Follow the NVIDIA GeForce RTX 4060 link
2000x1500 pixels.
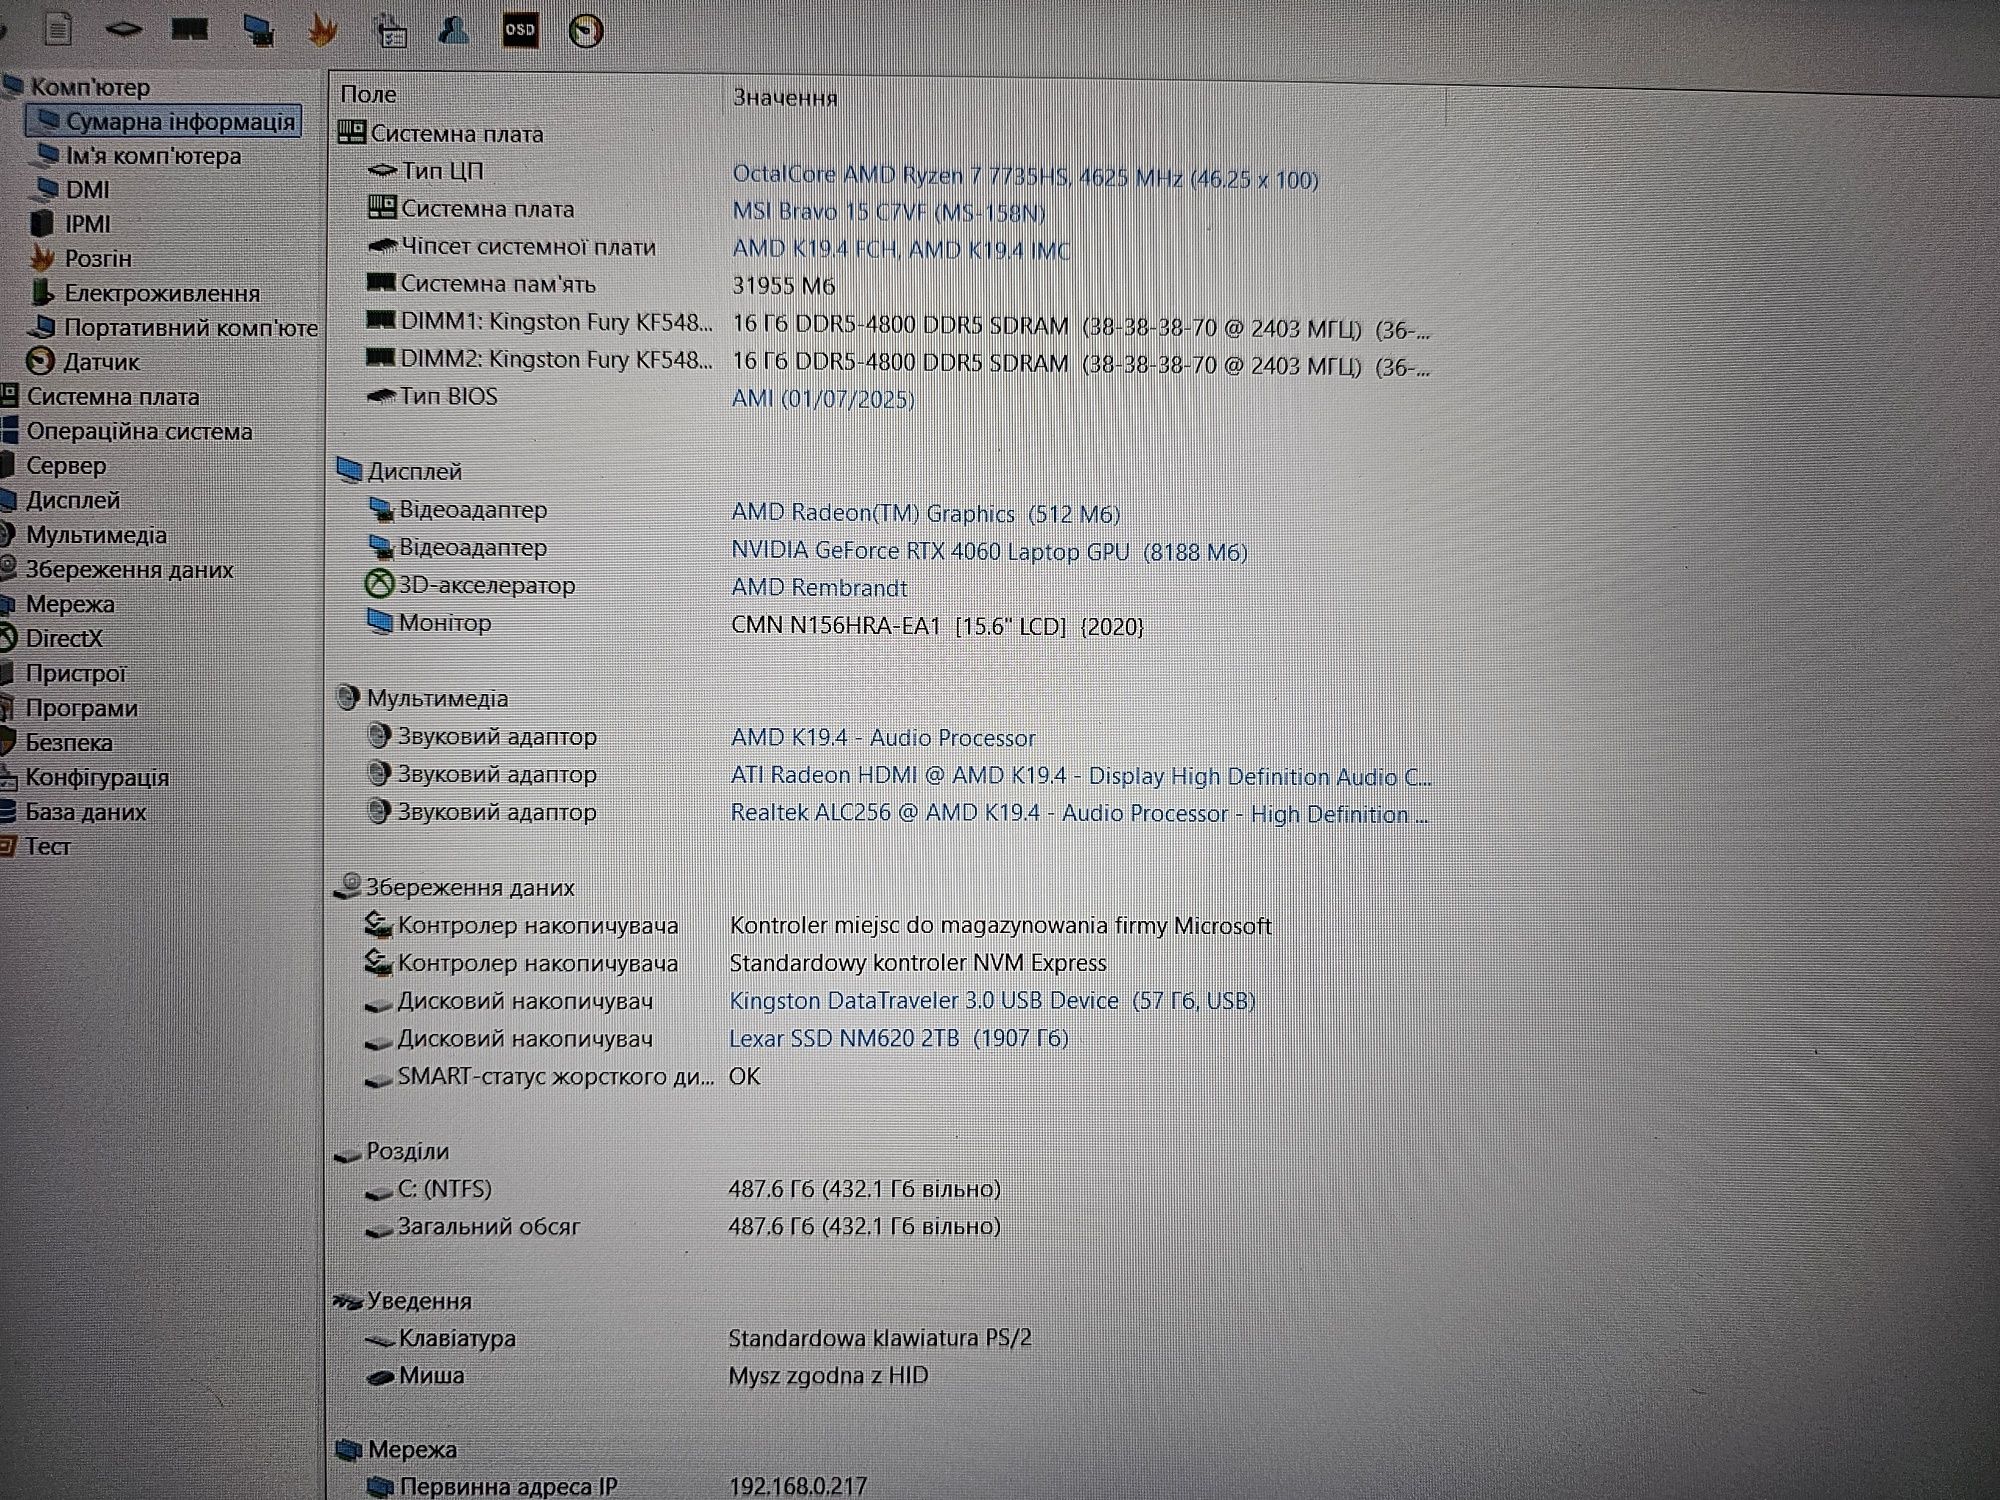pos(989,551)
